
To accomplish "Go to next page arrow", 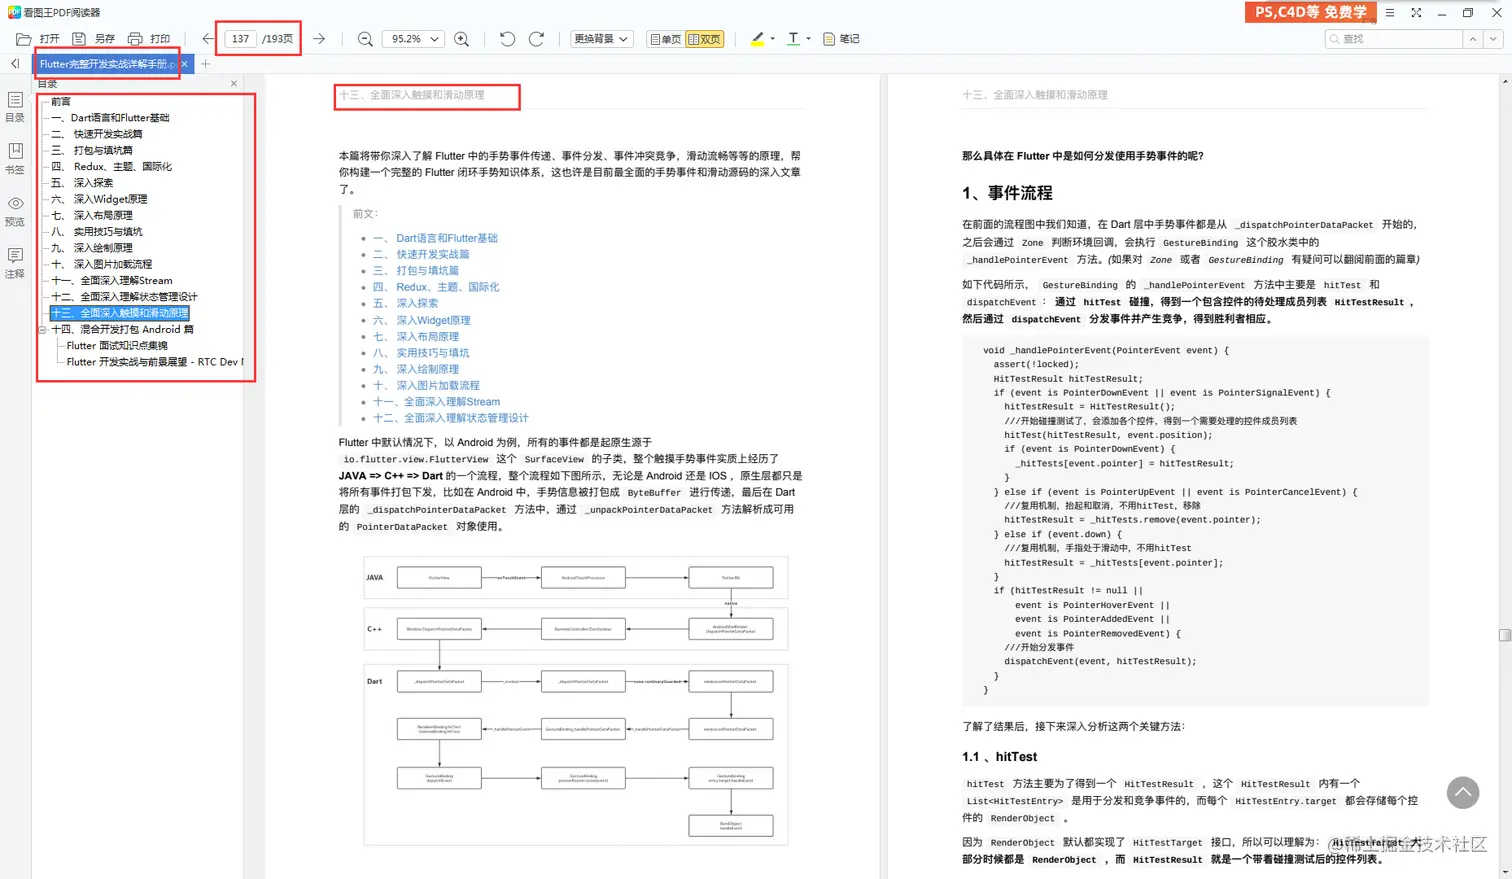I will [319, 39].
